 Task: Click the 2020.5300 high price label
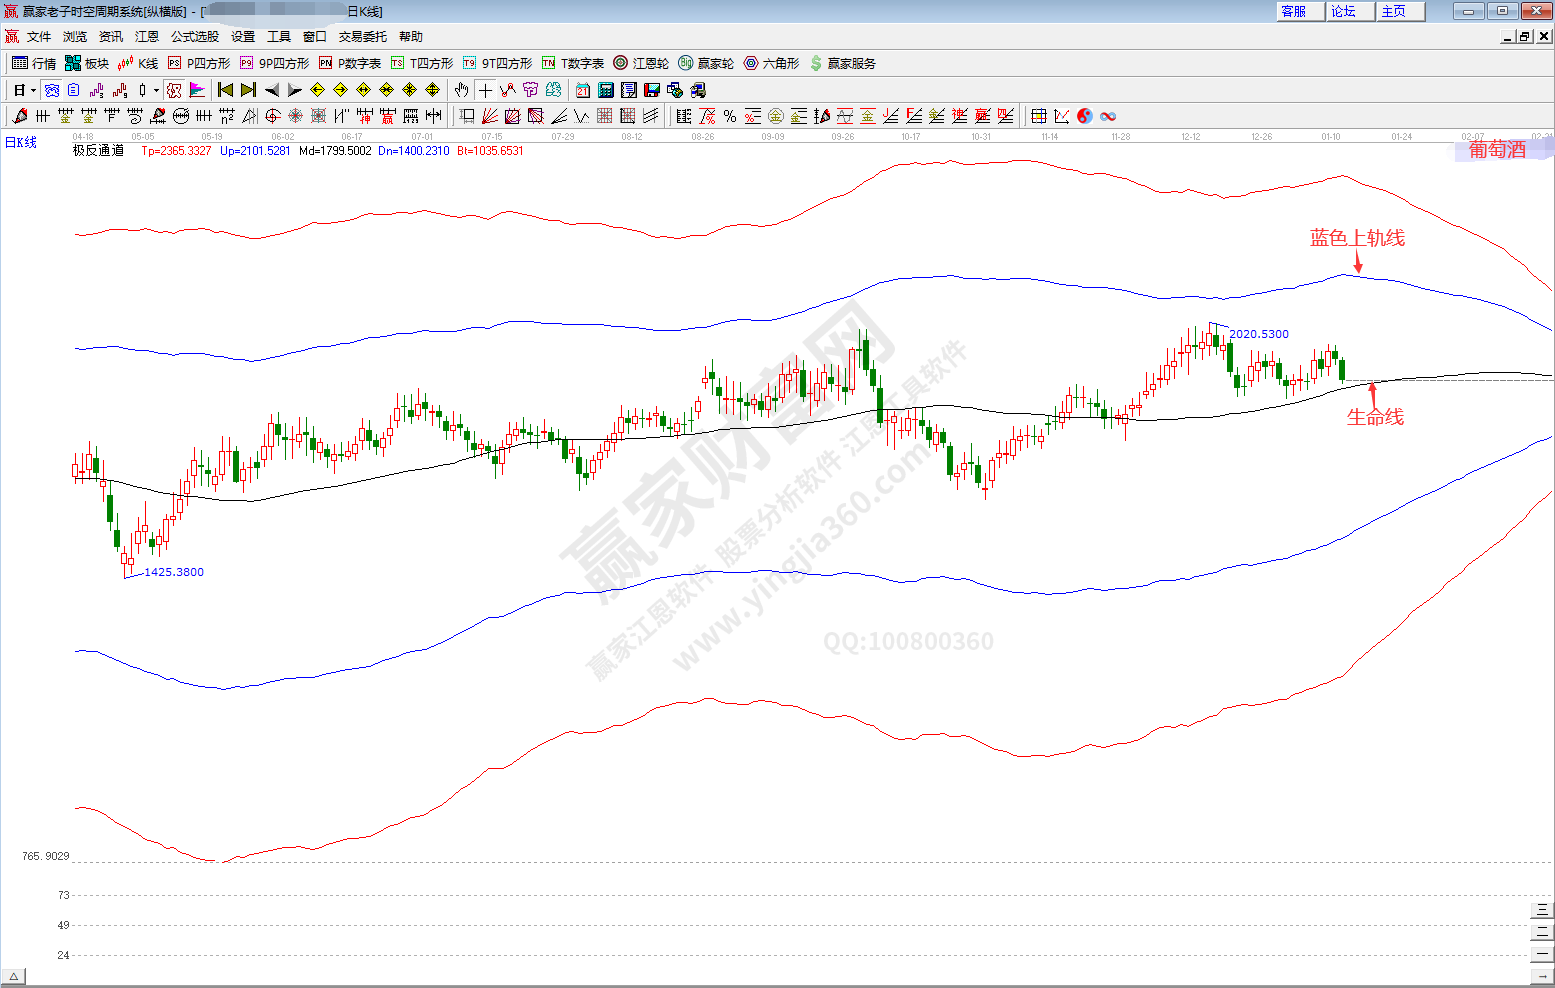(x=1258, y=334)
